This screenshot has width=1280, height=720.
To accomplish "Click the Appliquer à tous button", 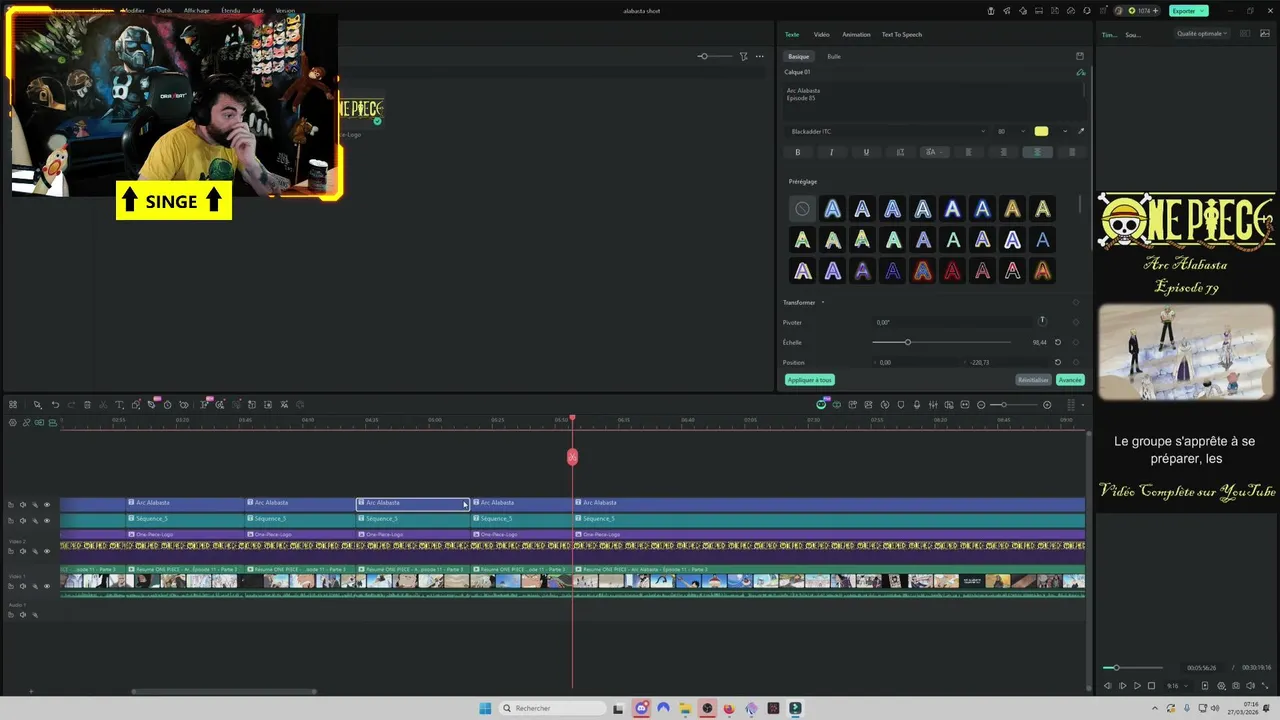I will tap(809, 380).
